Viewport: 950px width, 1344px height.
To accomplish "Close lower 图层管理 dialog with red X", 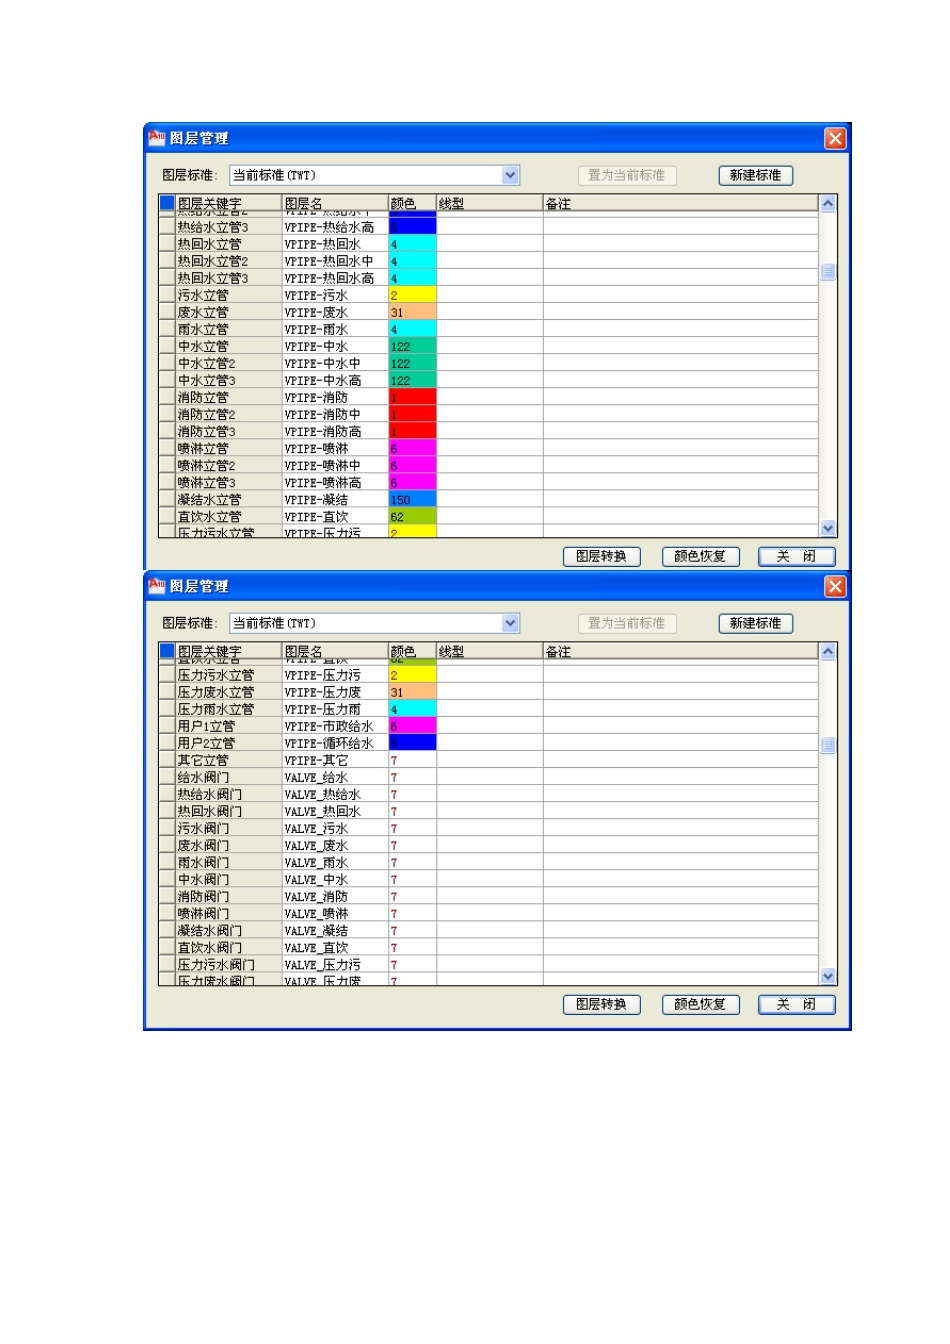I will point(835,586).
